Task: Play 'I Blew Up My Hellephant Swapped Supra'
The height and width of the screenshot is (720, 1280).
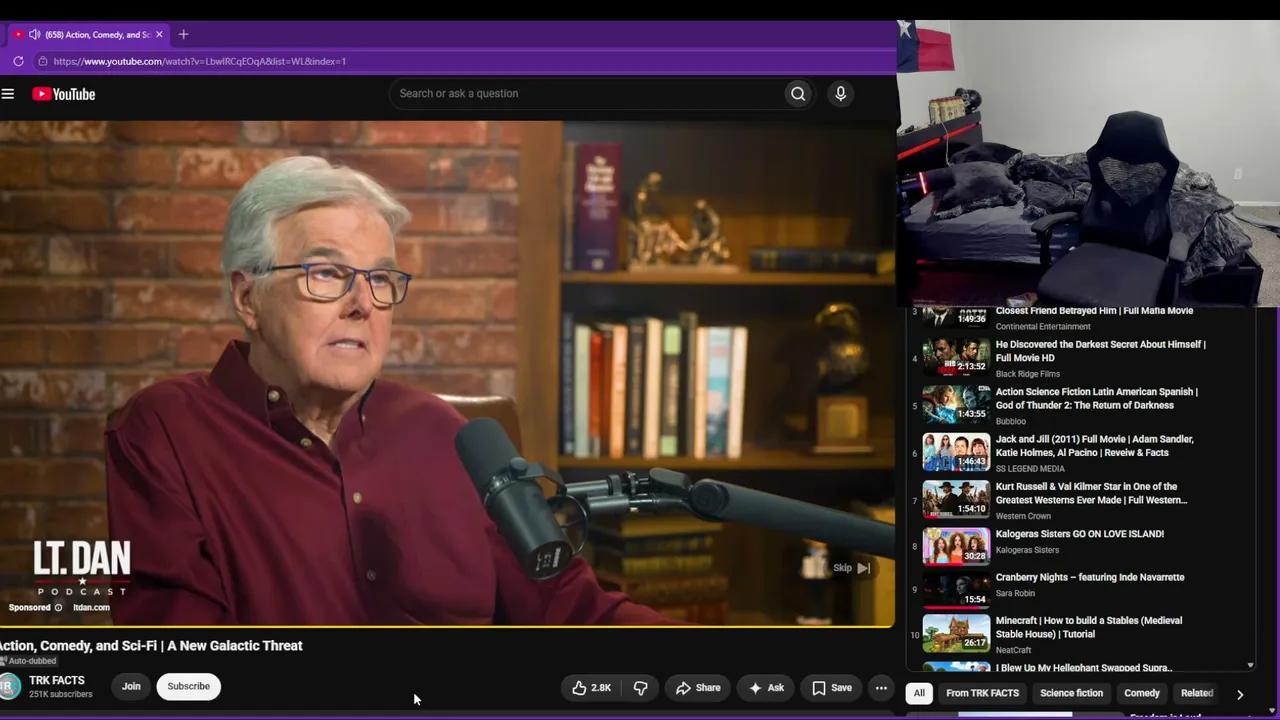Action: click(1084, 667)
